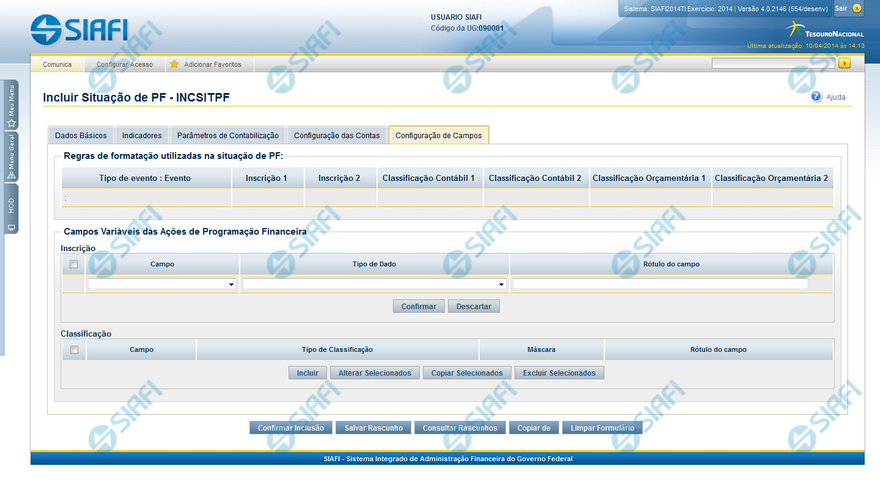Click the Incluir button under Classificação
This screenshot has width=880, height=487.
pos(307,373)
